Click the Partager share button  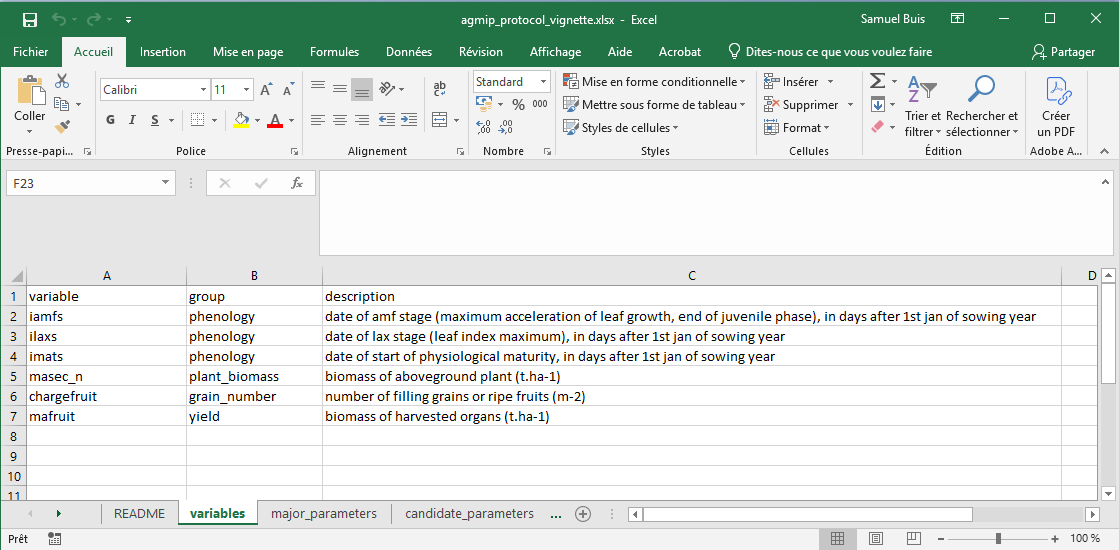click(1063, 52)
